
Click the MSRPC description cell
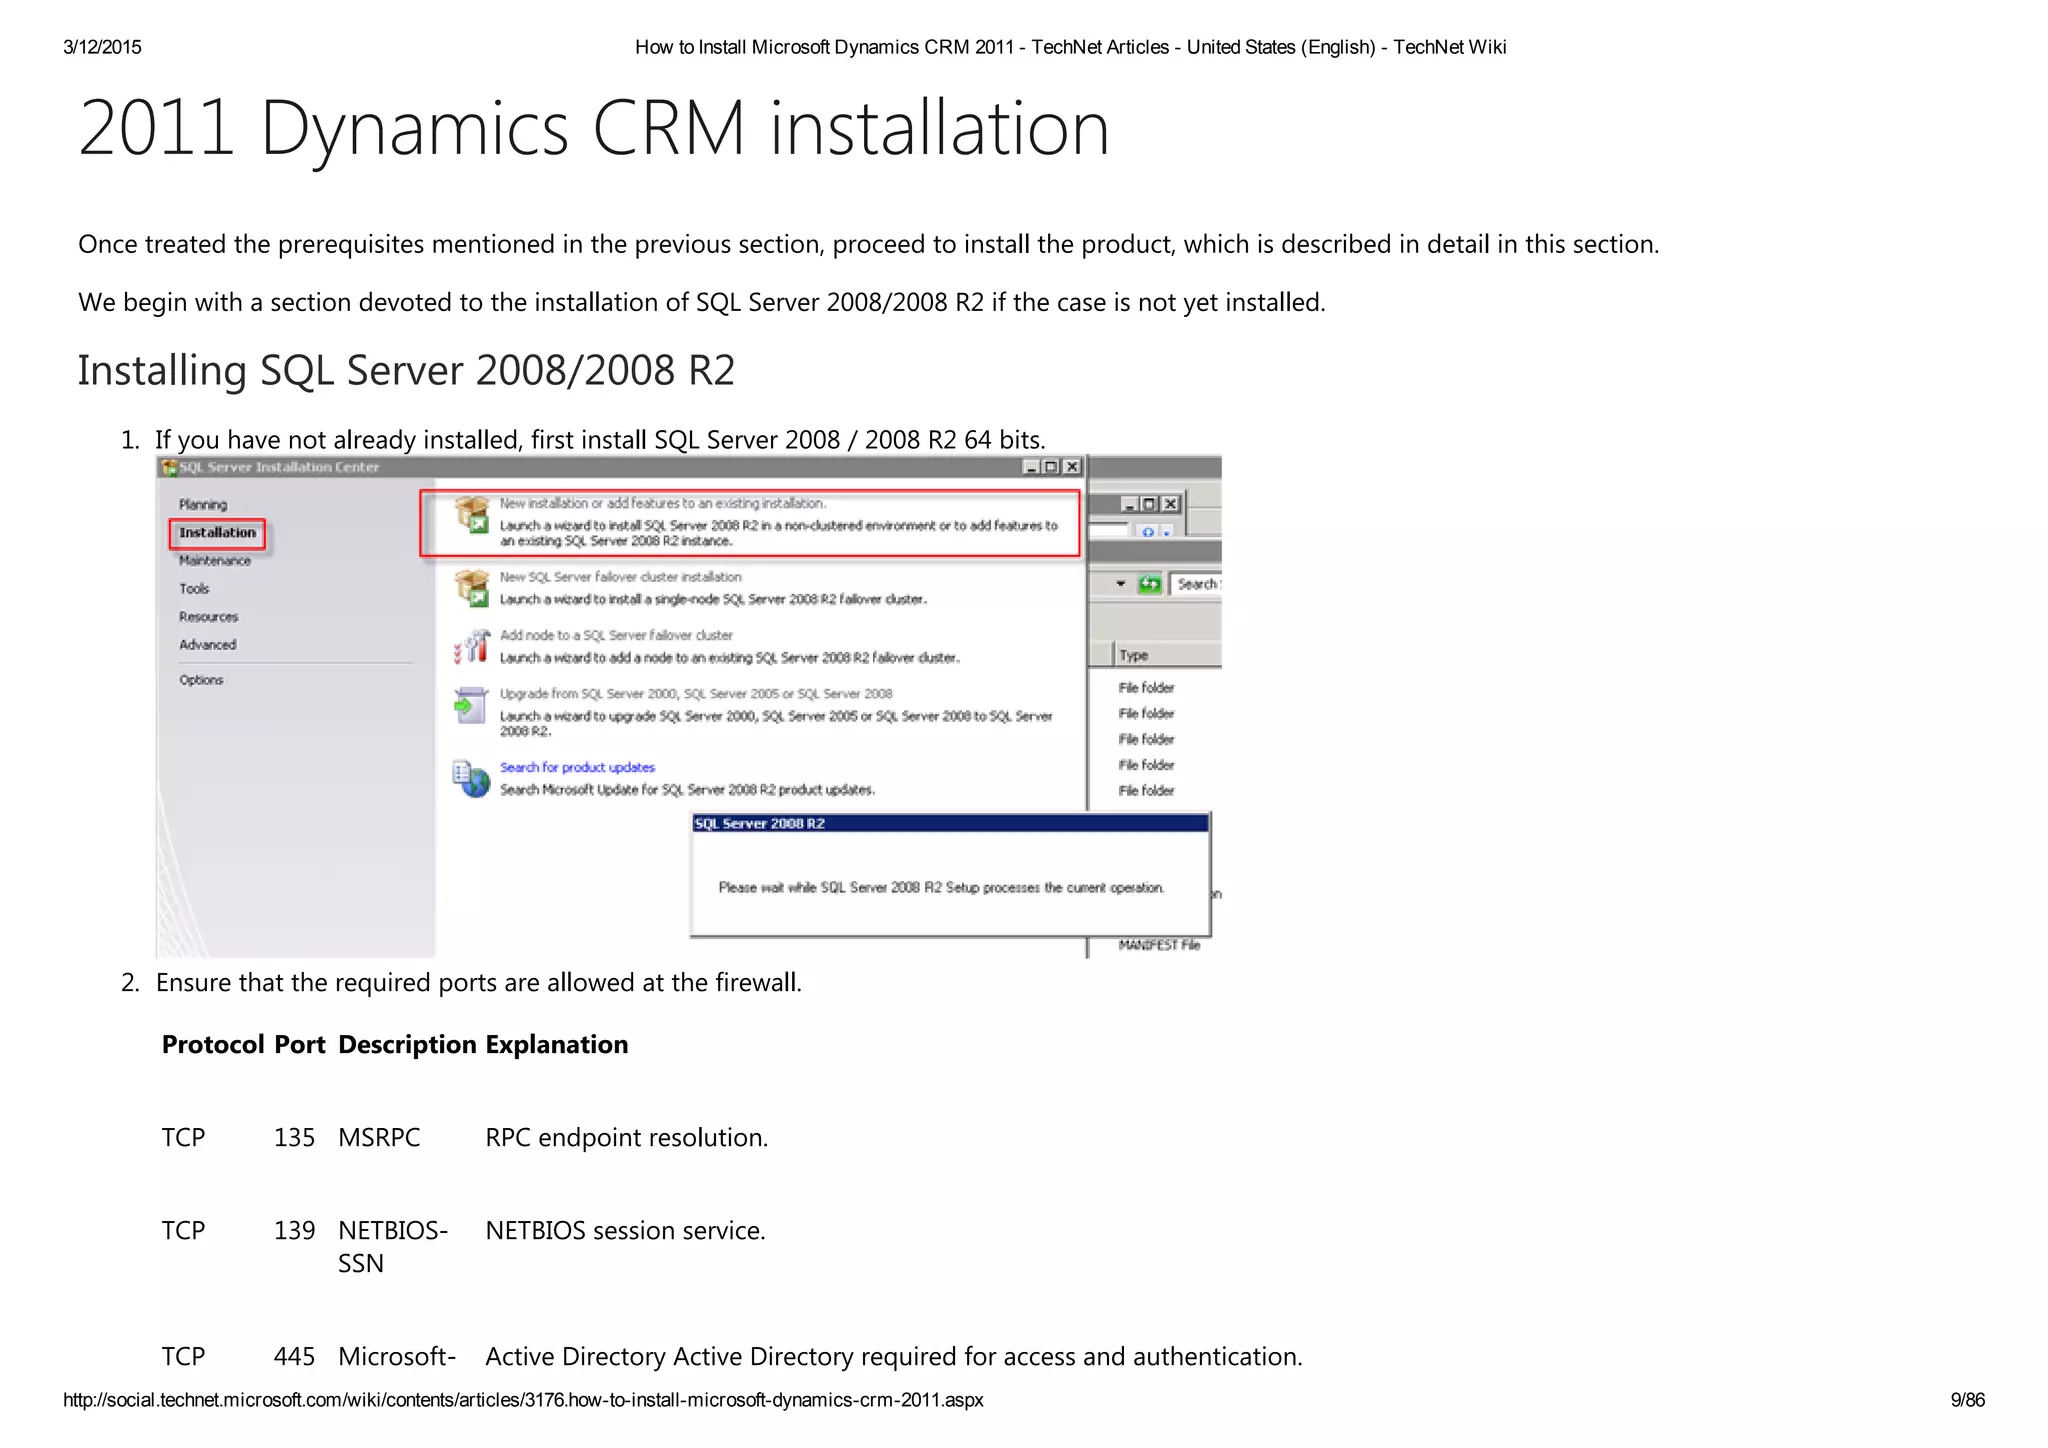click(x=379, y=1137)
